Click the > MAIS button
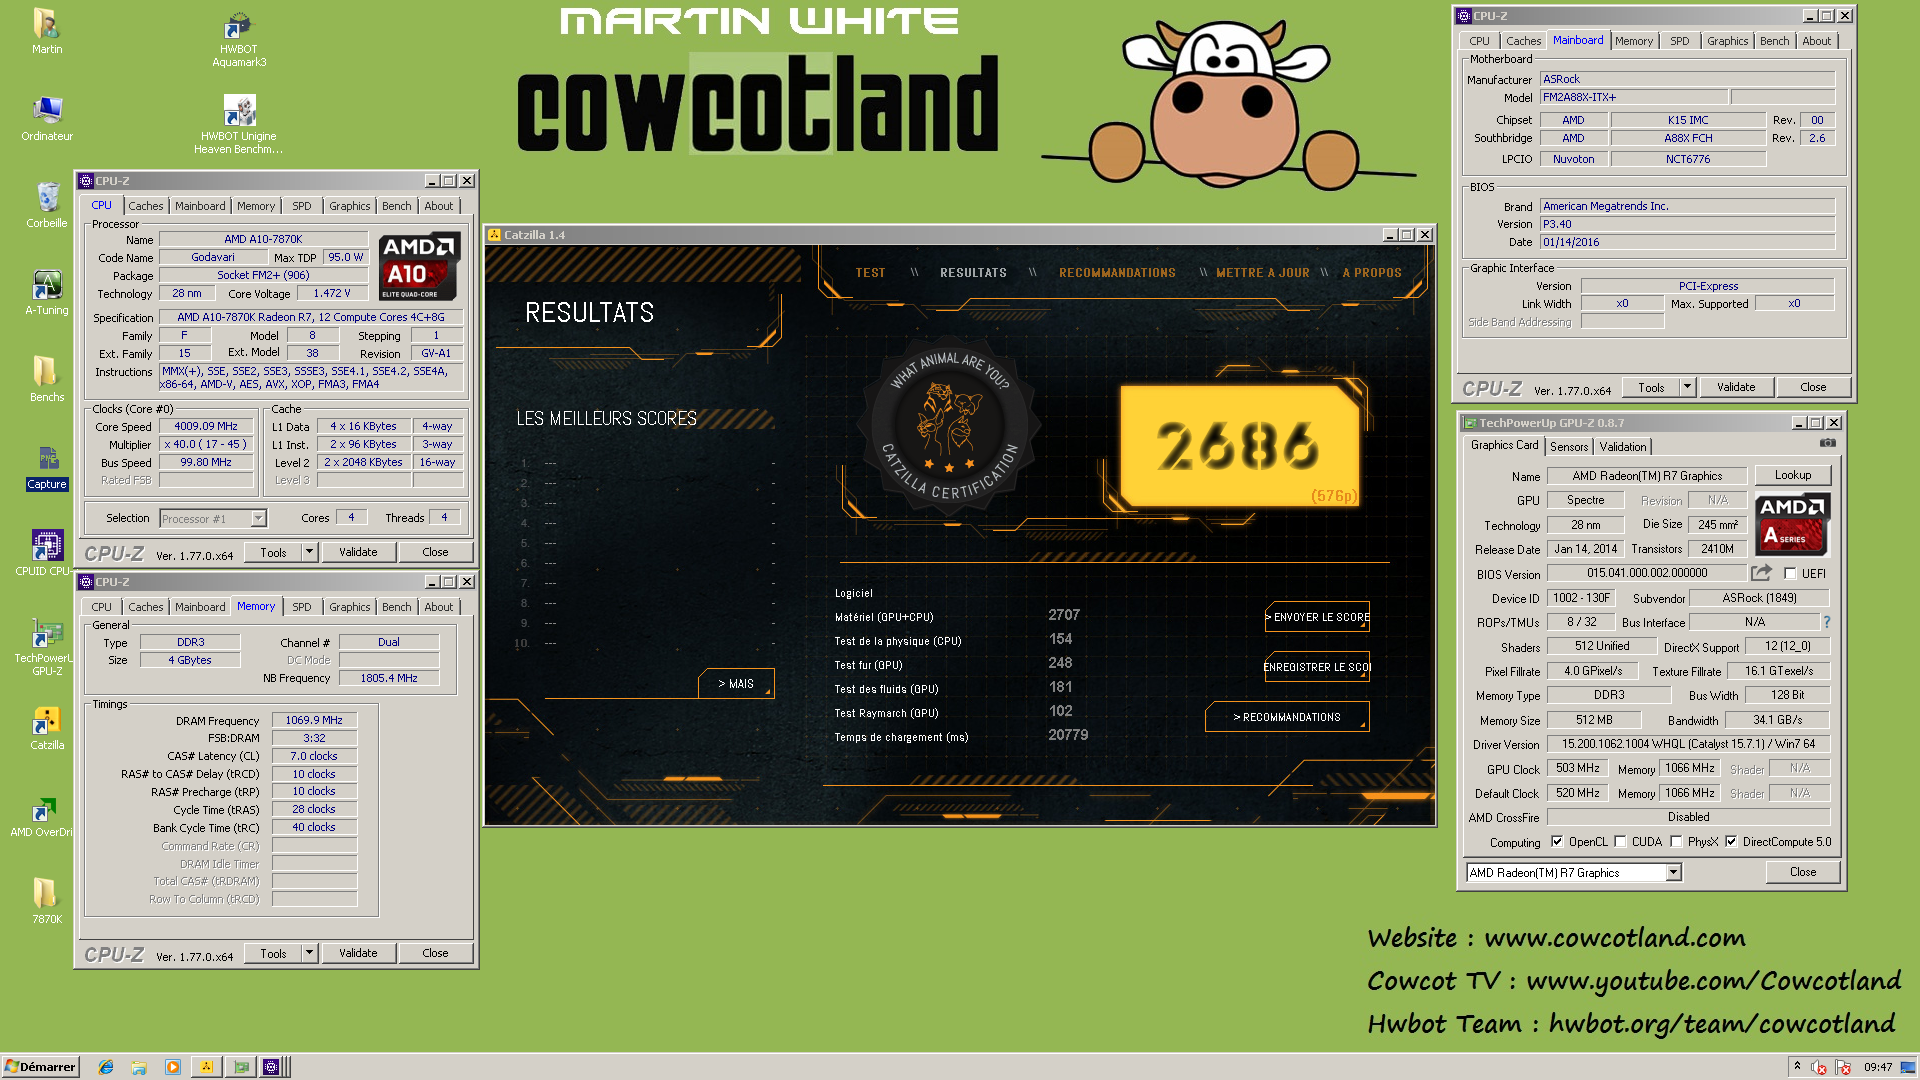Image resolution: width=1920 pixels, height=1080 pixels. pos(736,684)
